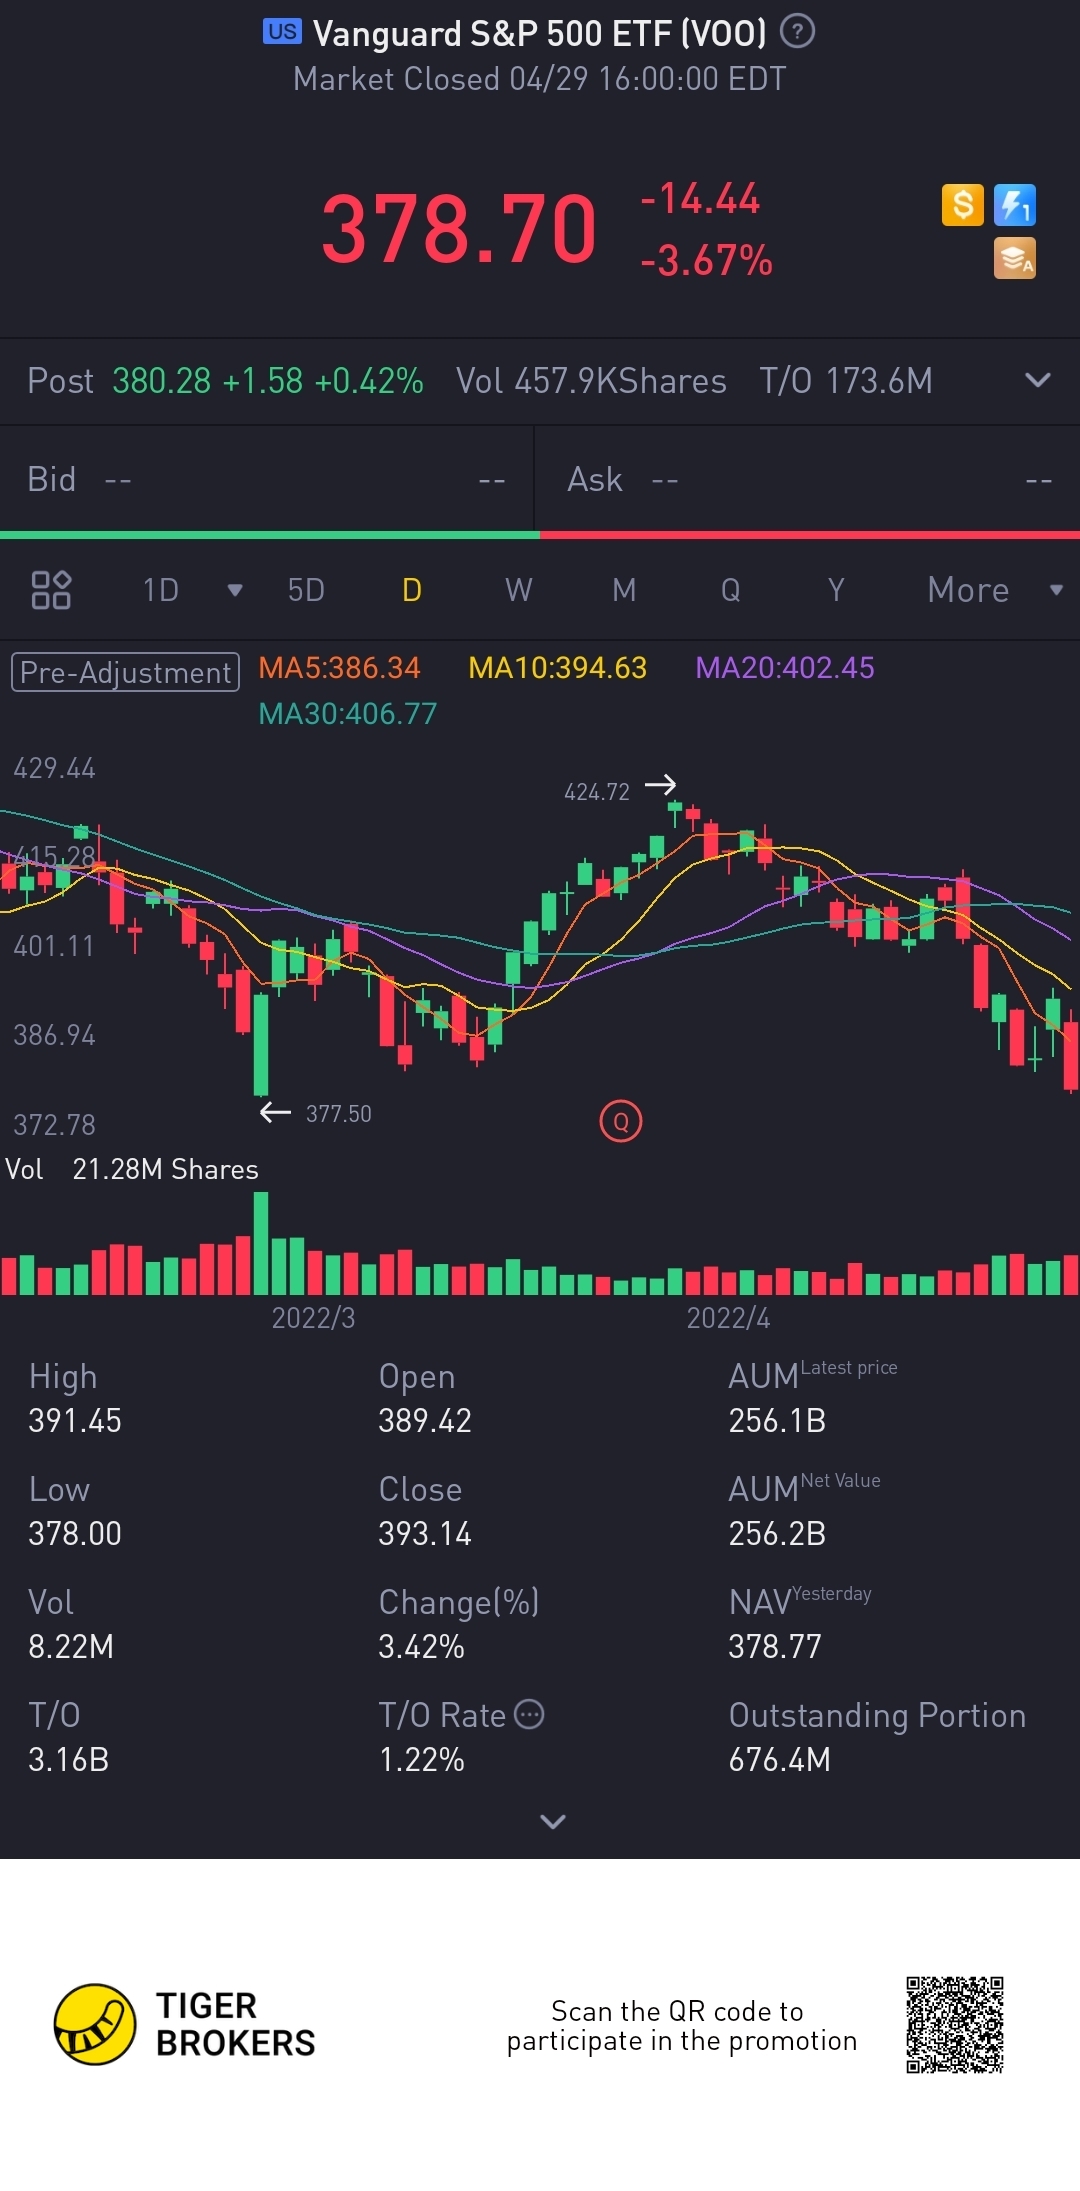Image resolution: width=1080 pixels, height=2191 pixels.
Task: Select the D daily chart tab
Action: click(x=412, y=590)
